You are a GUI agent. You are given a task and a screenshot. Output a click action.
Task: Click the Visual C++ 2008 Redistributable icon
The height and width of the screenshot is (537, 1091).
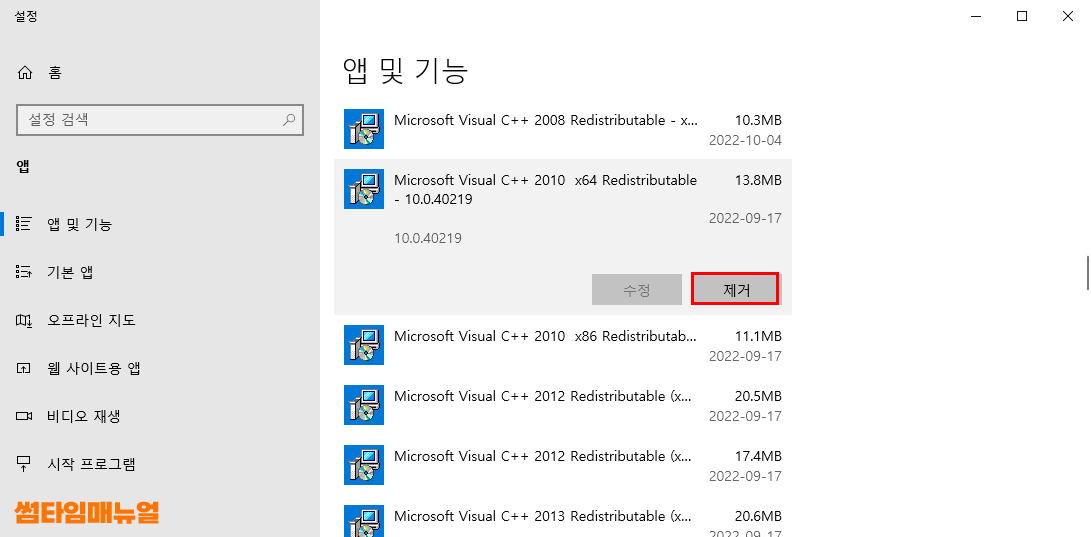pos(364,129)
